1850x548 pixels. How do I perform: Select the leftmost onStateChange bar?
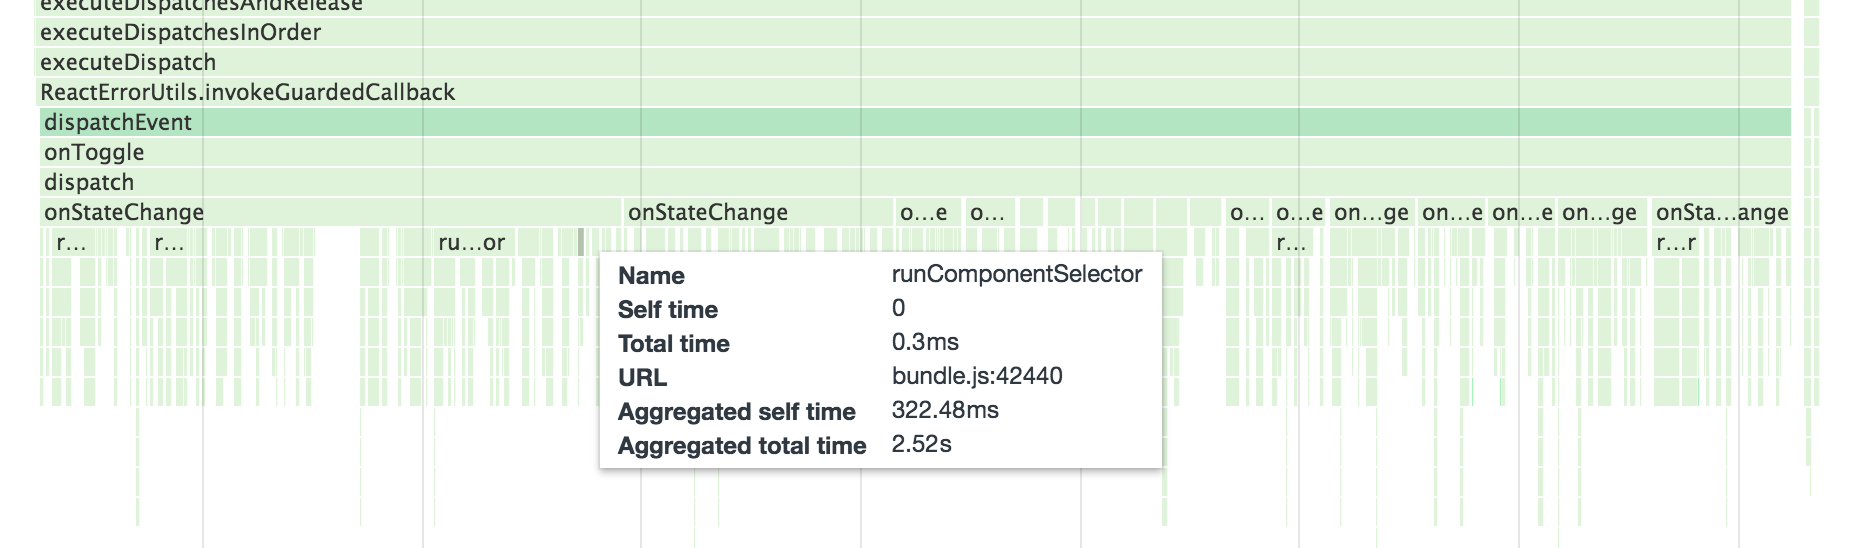124,213
